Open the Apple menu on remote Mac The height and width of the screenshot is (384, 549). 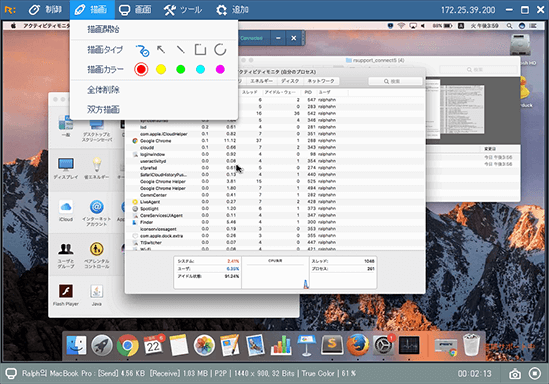point(13,26)
